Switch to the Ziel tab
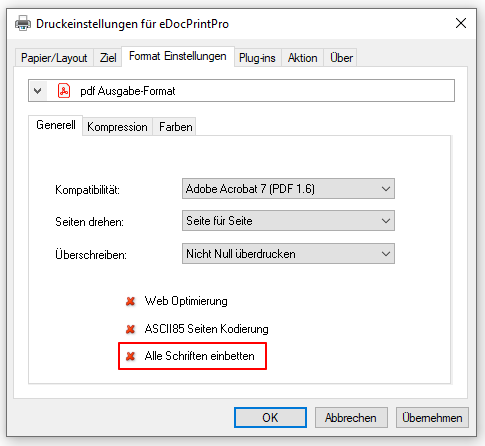This screenshot has width=485, height=446. point(108,58)
